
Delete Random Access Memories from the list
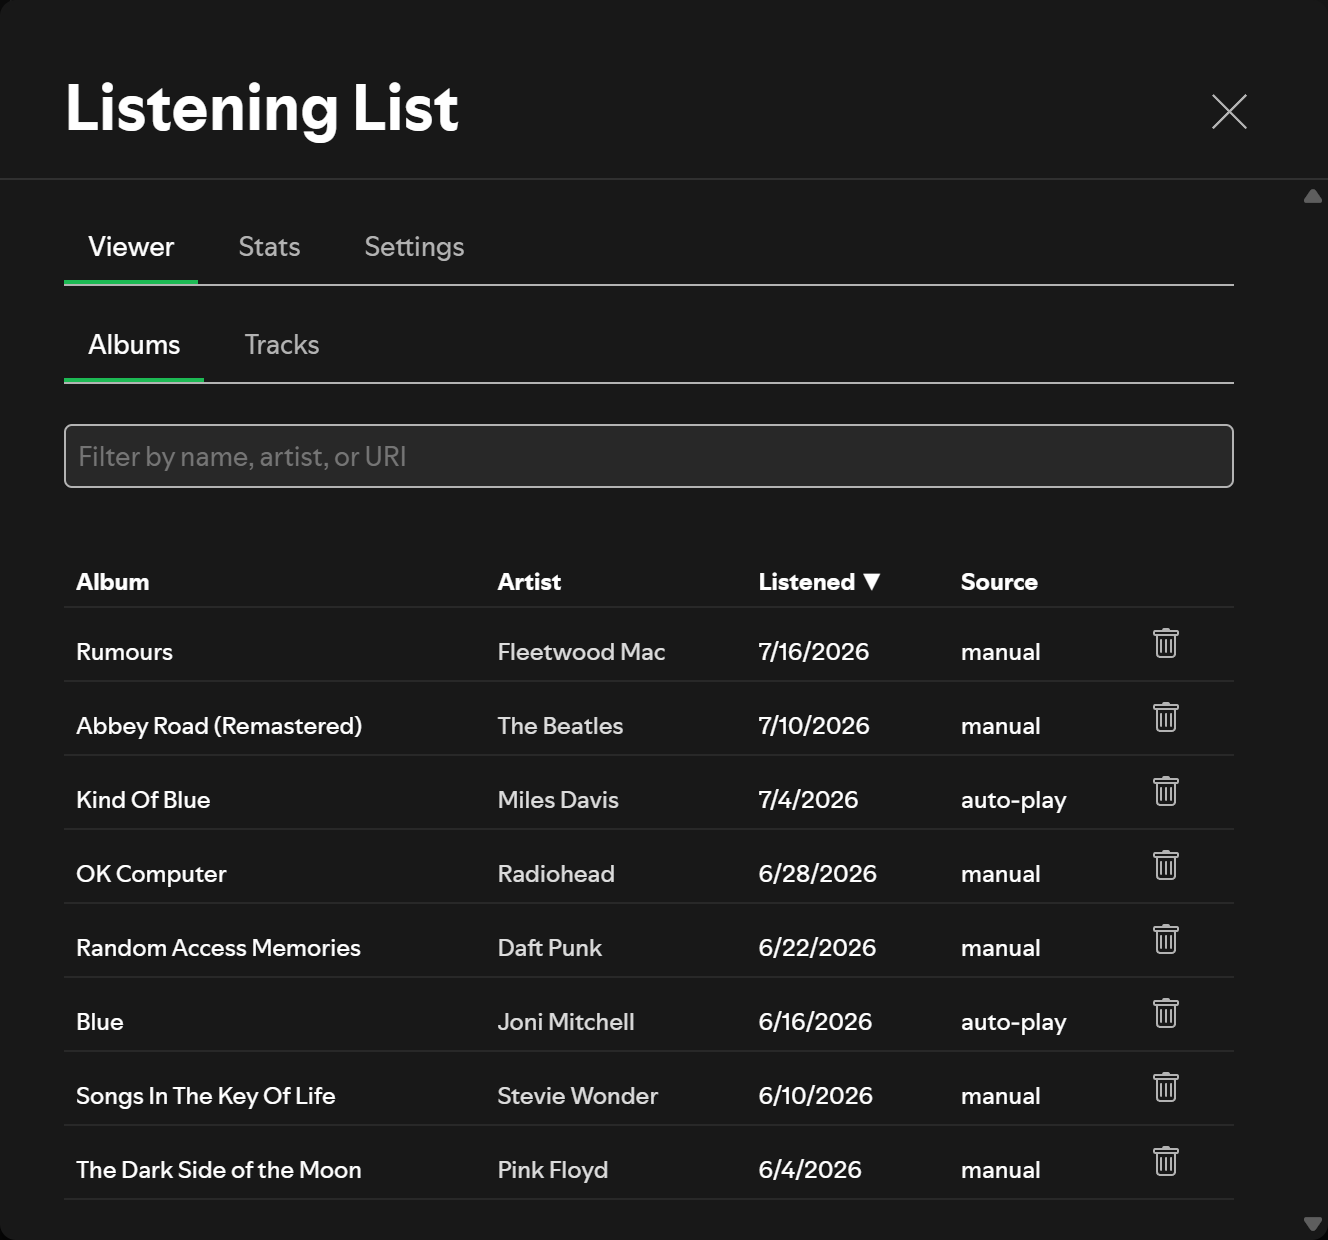click(1166, 939)
